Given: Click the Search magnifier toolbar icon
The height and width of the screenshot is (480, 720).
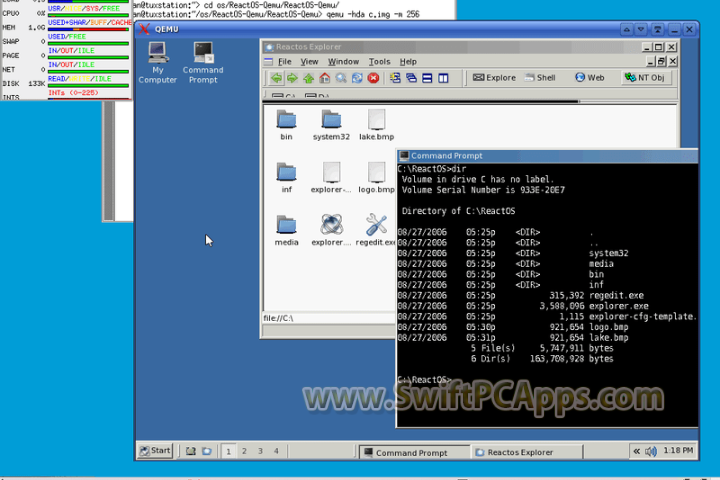Looking at the screenshot, I should click(341, 78).
